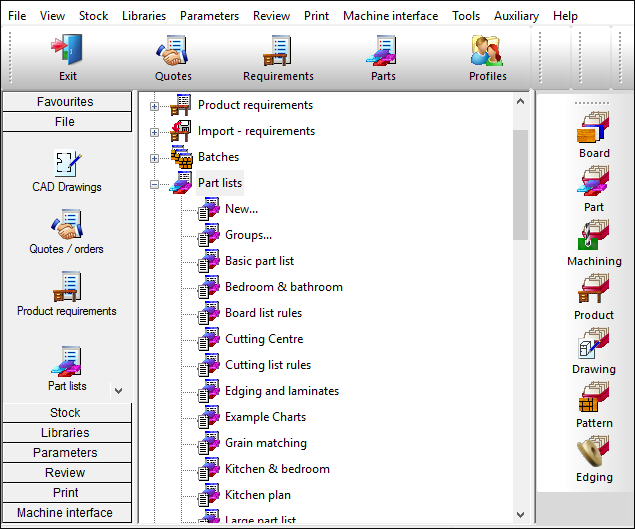Screen dimensions: 635x529
Task: Select the Part lists tree label
Action: 220,183
